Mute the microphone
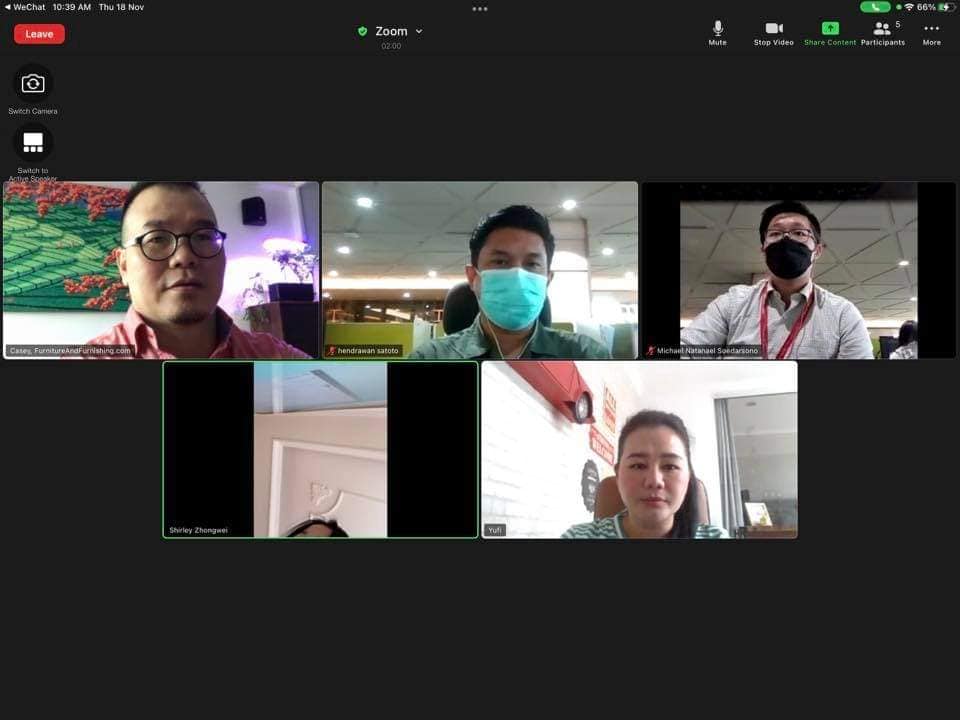 point(717,29)
